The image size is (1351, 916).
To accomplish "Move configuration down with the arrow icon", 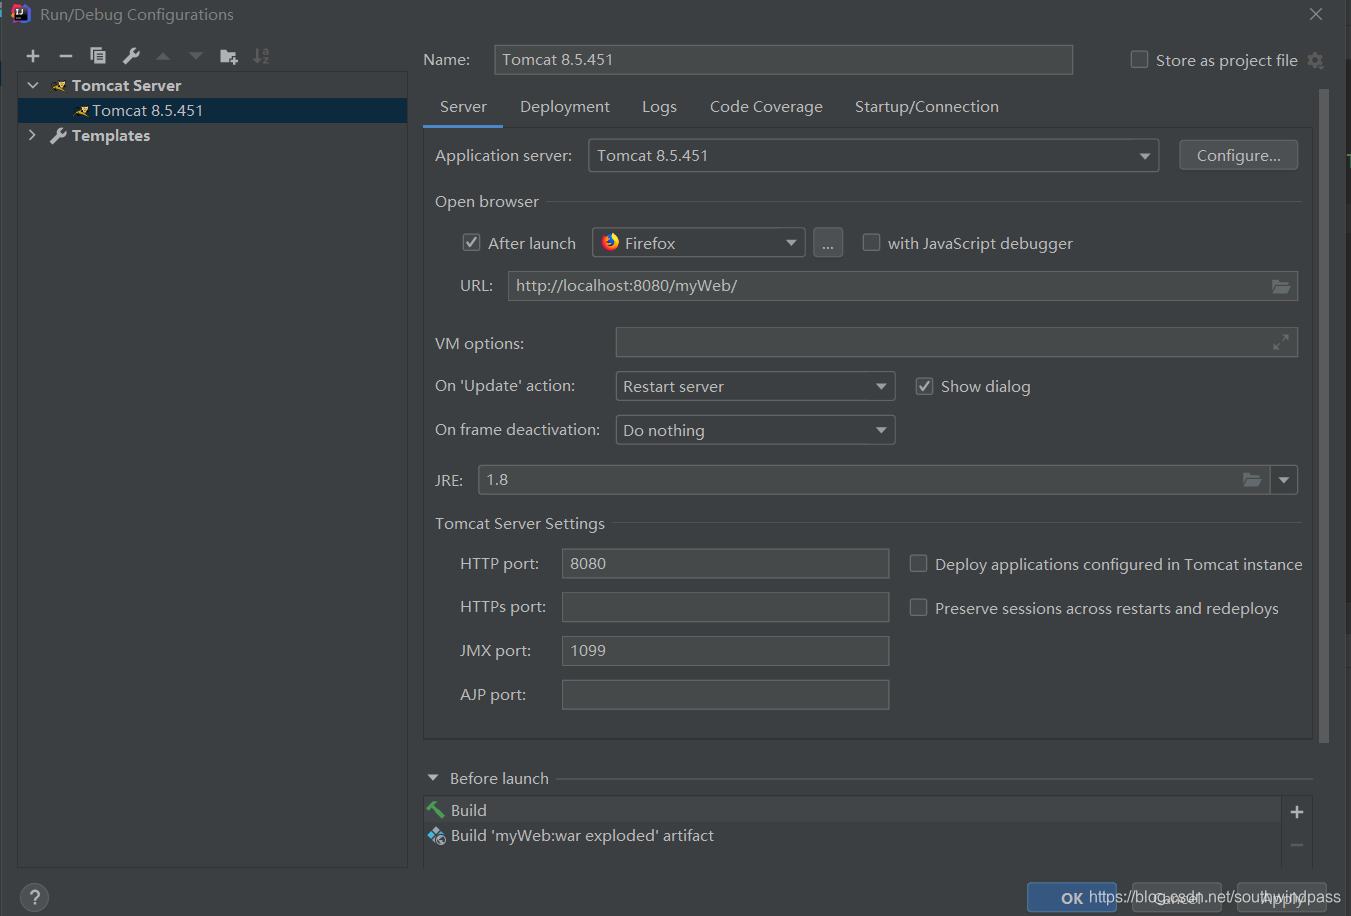I will [196, 56].
